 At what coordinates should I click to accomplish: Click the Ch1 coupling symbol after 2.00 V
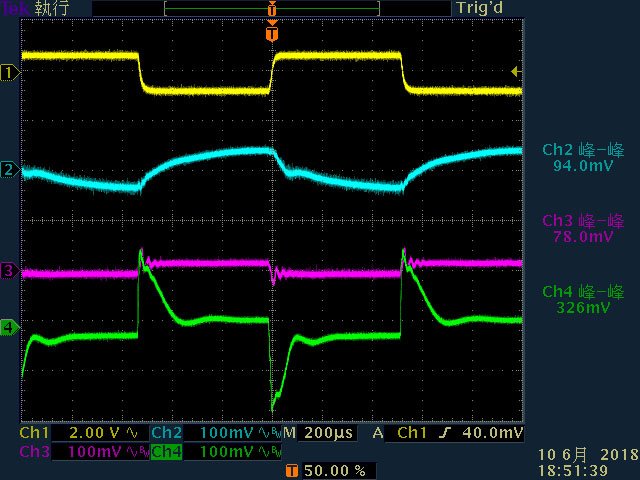point(132,433)
